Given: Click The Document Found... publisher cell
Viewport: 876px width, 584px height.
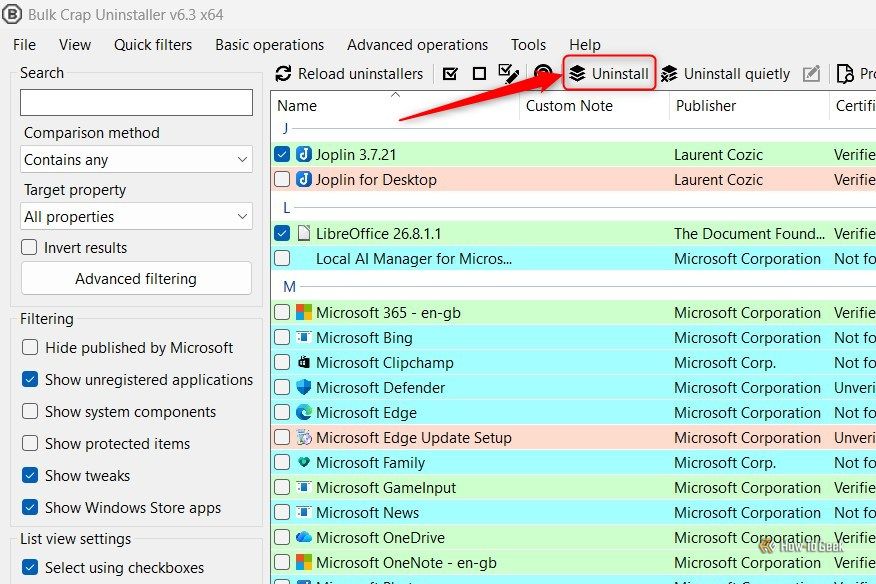Looking at the screenshot, I should click(749, 234).
